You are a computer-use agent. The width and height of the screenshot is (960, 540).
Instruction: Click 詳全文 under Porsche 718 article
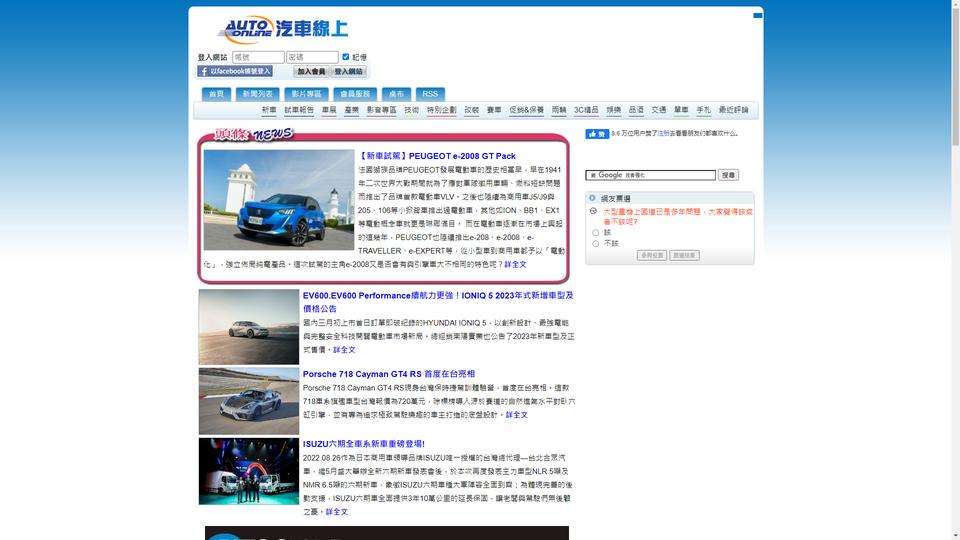(517, 414)
